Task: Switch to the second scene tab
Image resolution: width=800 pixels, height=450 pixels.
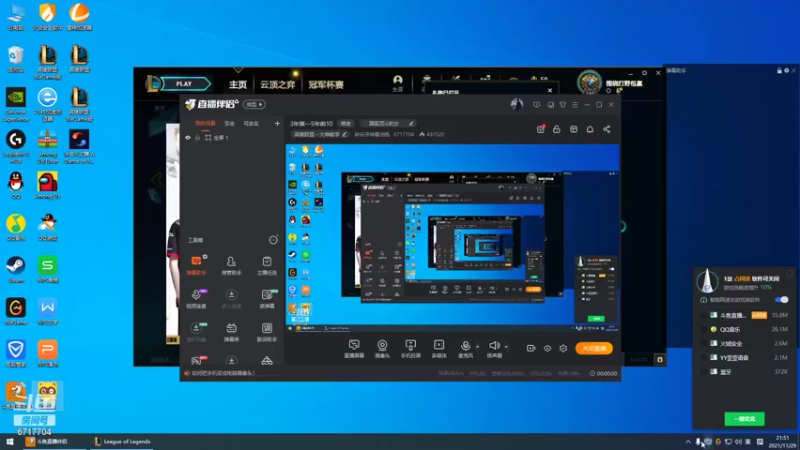Action: 230,123
